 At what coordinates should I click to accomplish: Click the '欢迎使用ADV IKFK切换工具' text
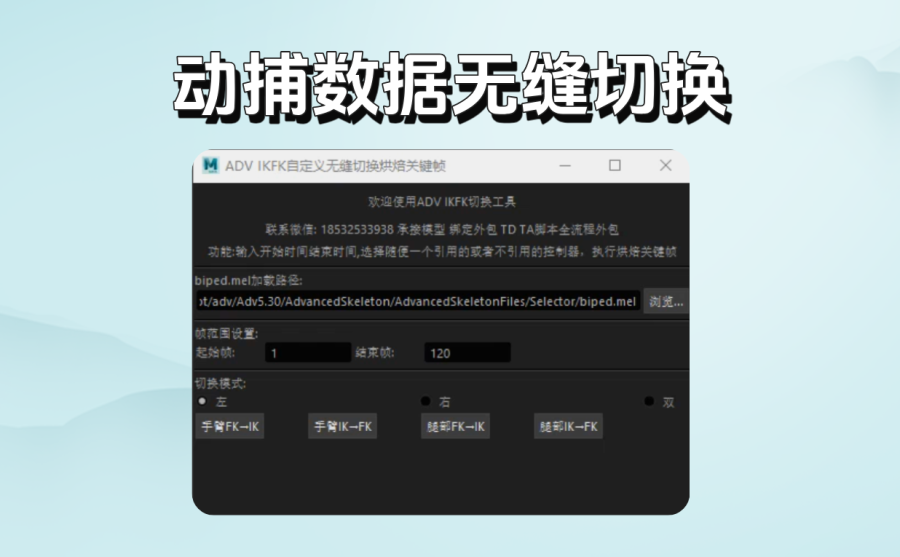point(442,202)
